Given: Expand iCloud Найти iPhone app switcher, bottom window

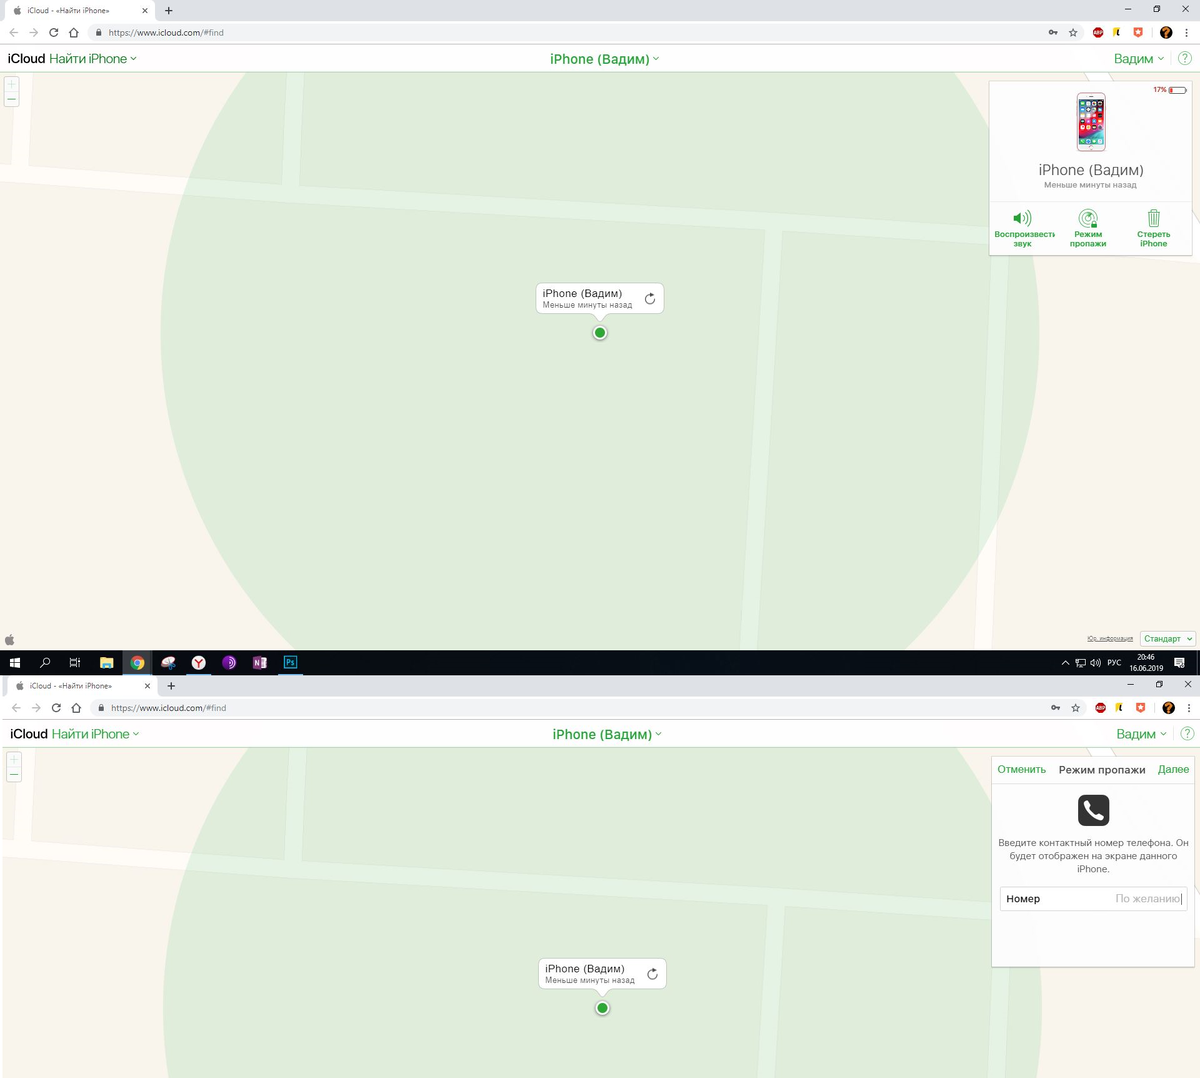Looking at the screenshot, I should 74,734.
